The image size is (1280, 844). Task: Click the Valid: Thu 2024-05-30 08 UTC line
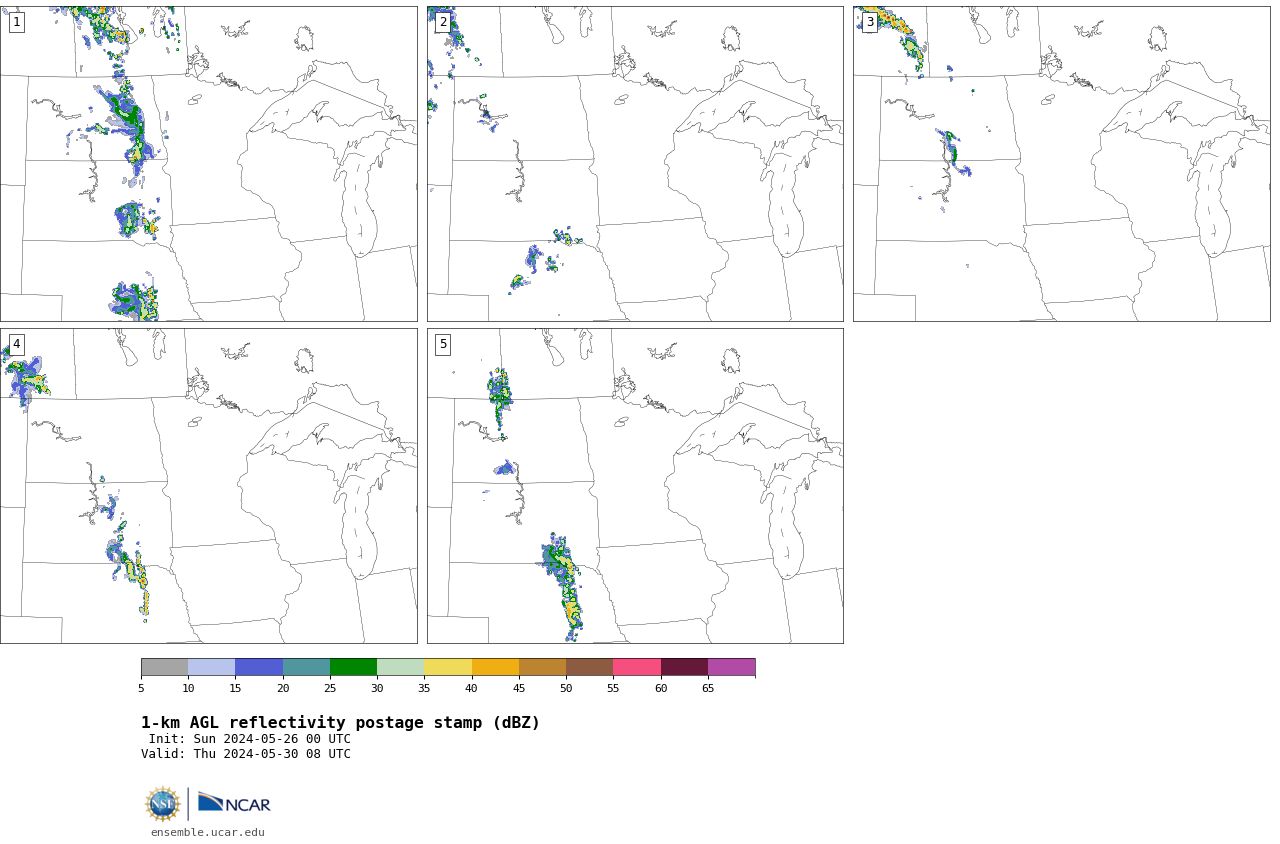click(246, 754)
